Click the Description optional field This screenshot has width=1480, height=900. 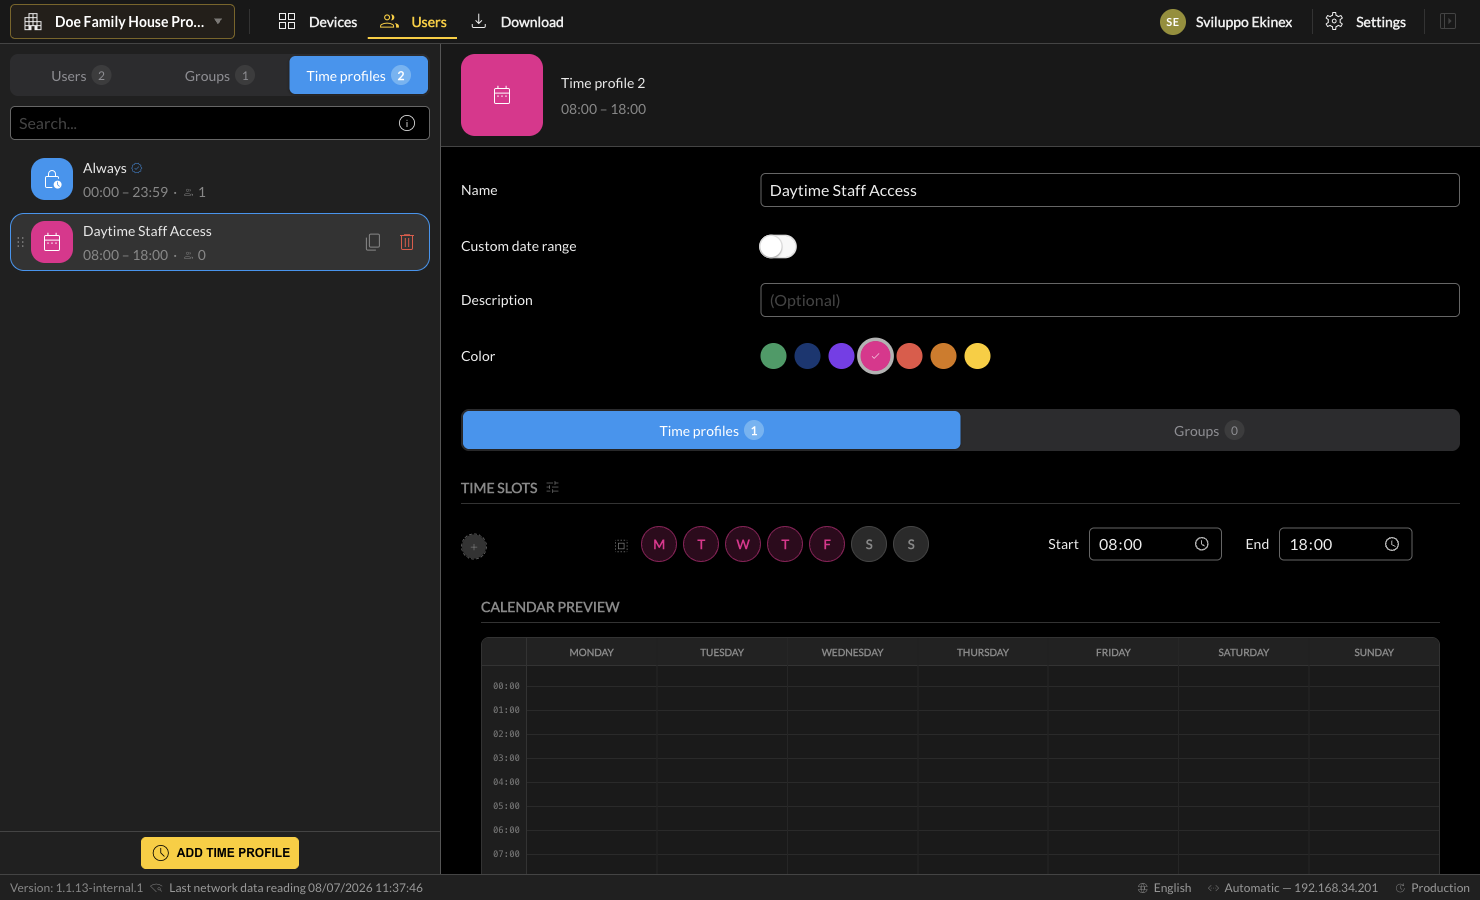1110,300
